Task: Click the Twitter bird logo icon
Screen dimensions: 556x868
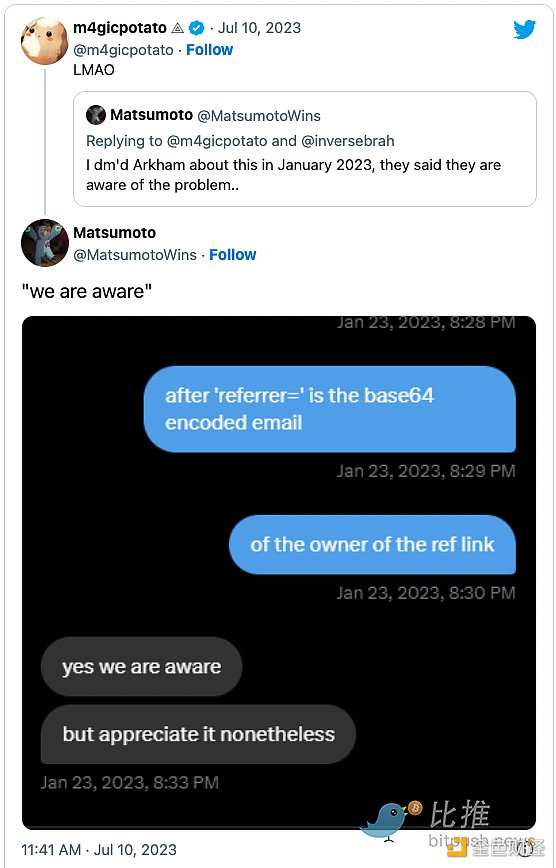Action: click(524, 29)
